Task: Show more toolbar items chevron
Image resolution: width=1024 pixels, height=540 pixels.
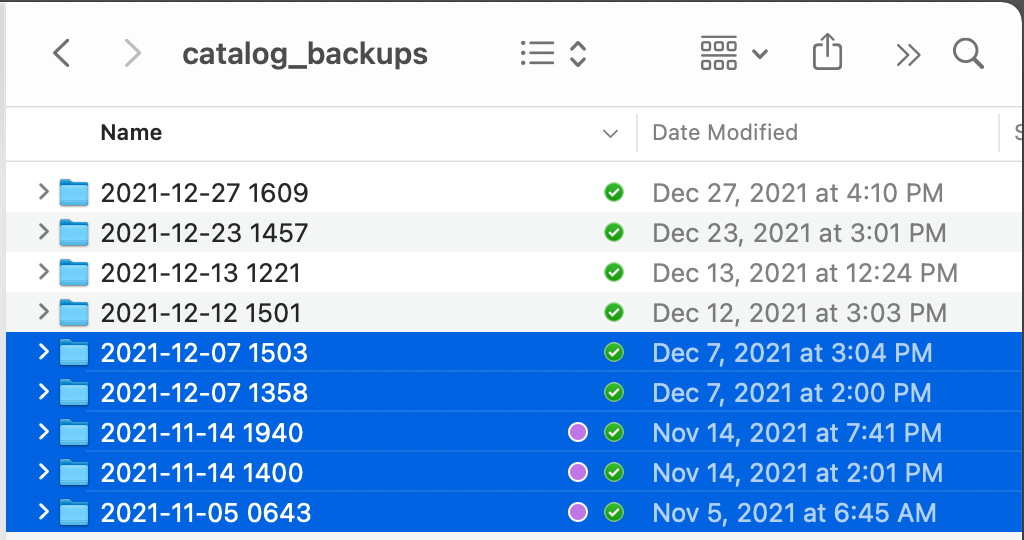Action: 908,55
